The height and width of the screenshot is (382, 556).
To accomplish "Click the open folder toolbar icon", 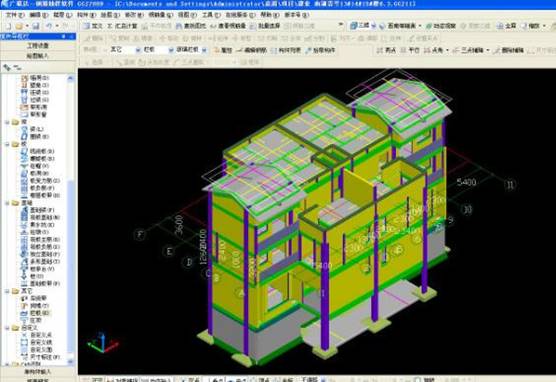I will [x=19, y=26].
